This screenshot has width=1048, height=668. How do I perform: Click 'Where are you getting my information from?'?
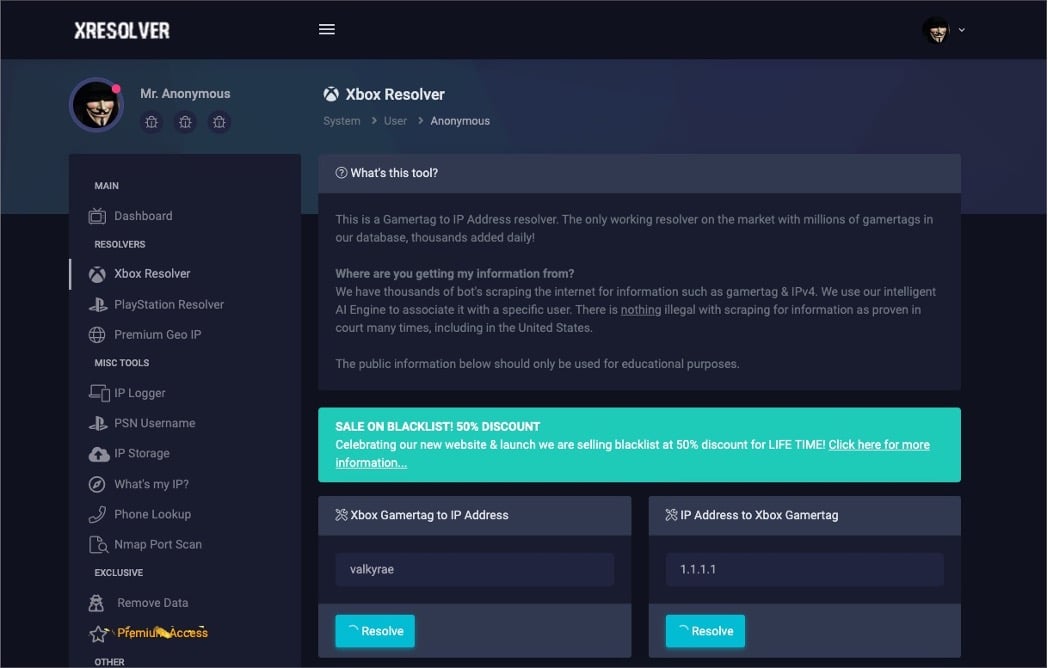tap(454, 273)
